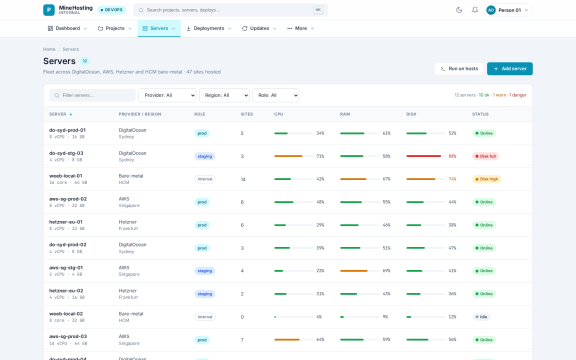Screen dimensions: 576x360
Task: Click the Dashboard grid icon
Action: pyautogui.click(x=50, y=28)
